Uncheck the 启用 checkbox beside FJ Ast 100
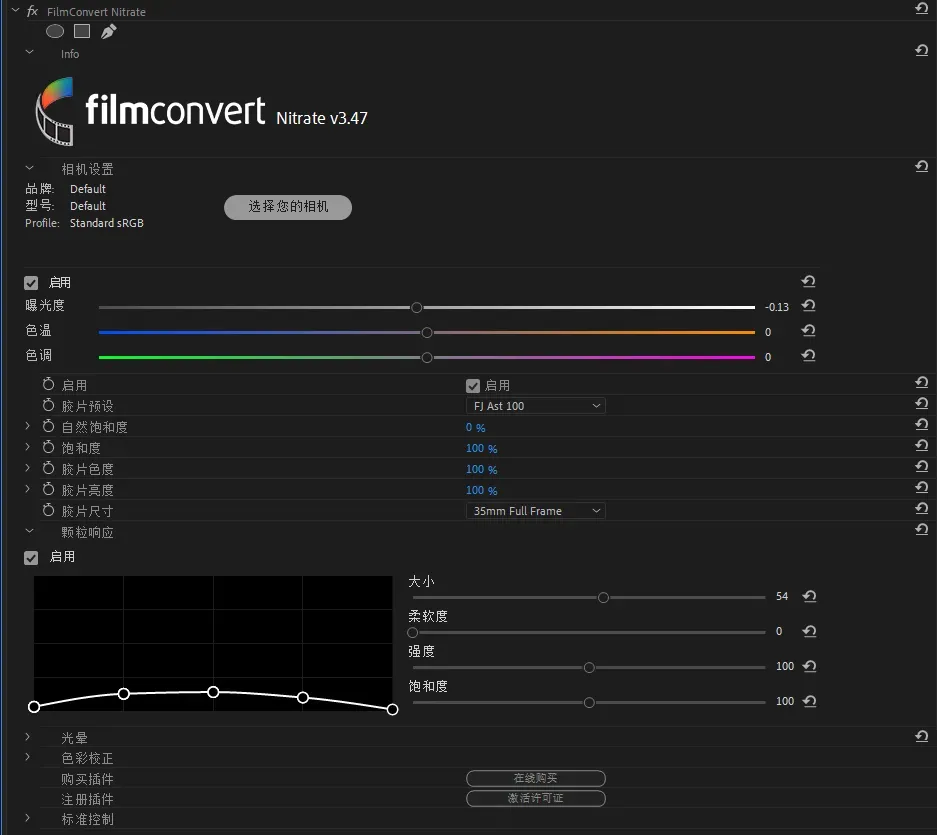The image size is (937, 835). 473,386
